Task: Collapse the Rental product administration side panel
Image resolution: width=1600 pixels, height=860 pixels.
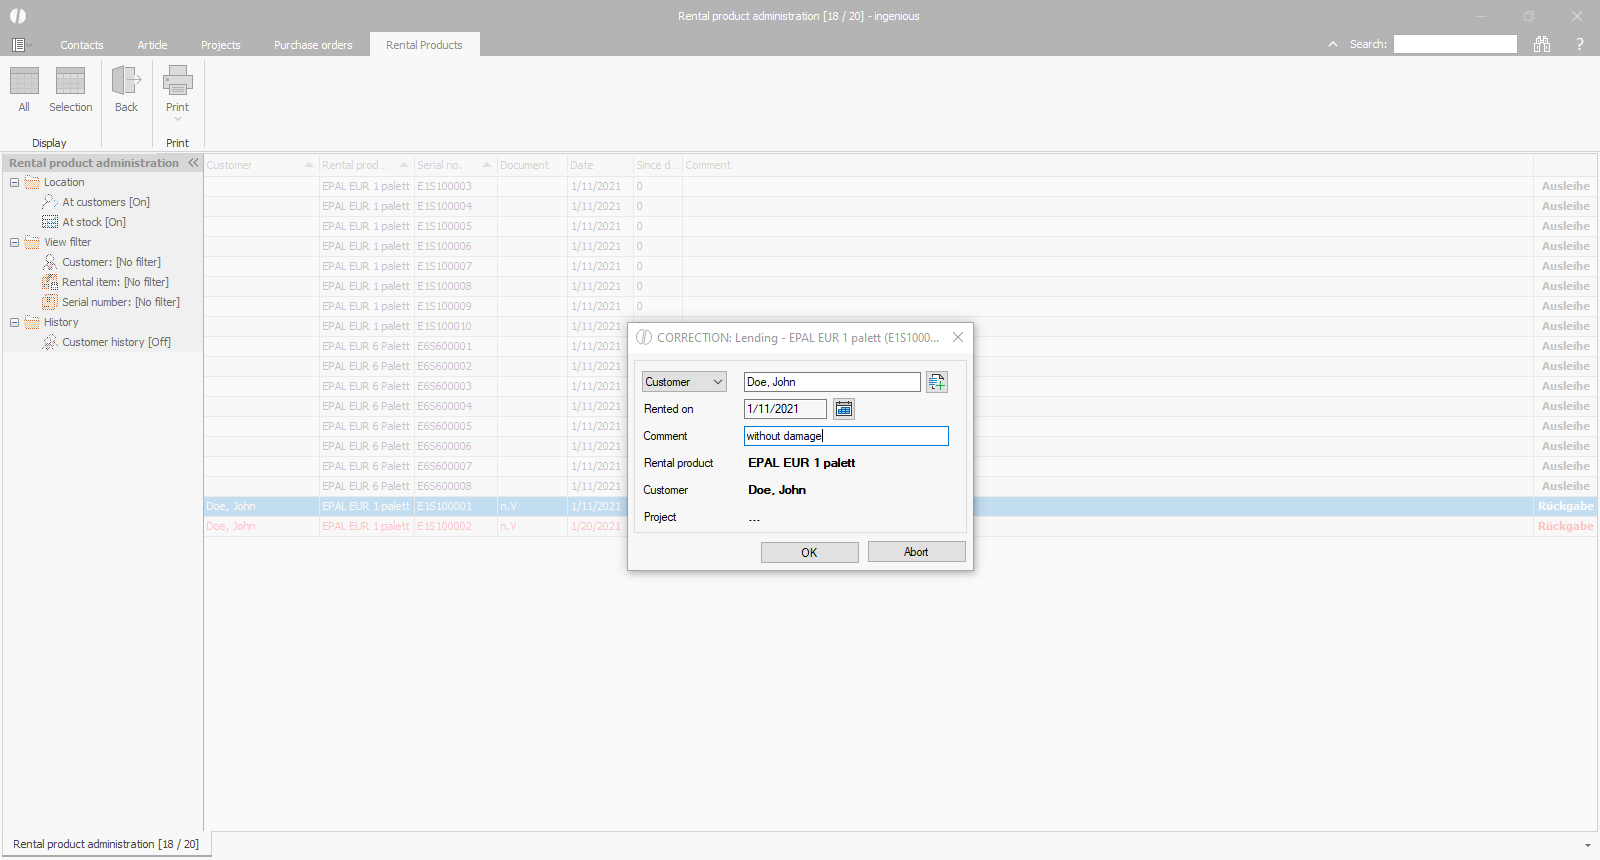Action: pyautogui.click(x=193, y=163)
